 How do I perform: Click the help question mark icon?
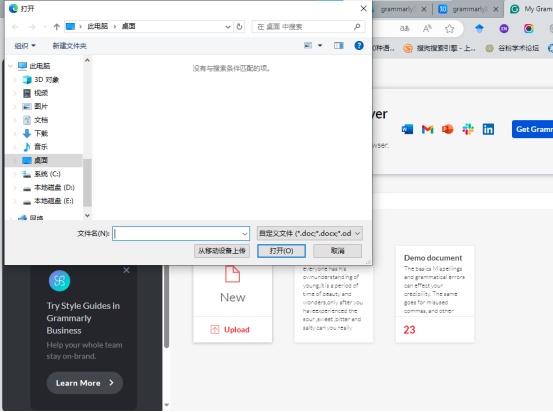click(359, 46)
